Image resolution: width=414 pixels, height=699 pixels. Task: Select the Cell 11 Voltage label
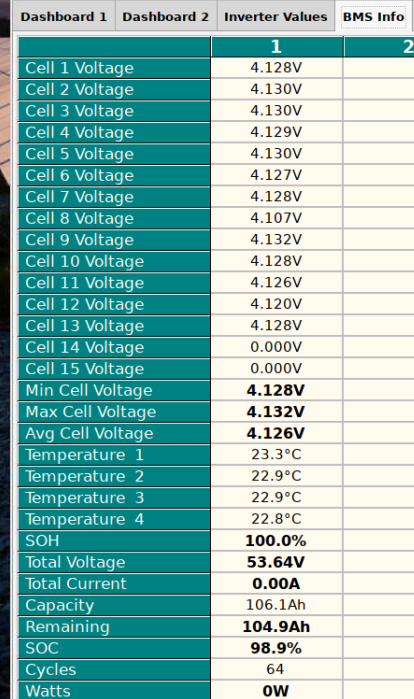point(85,283)
